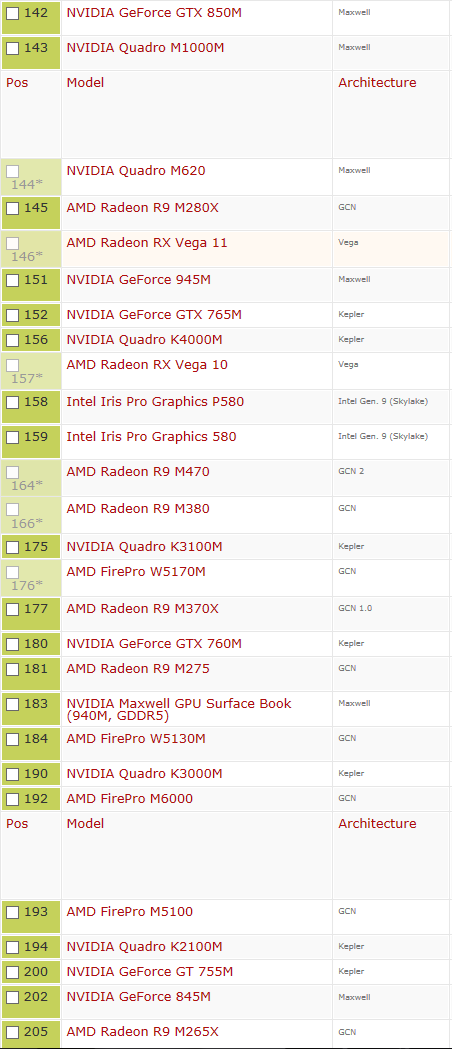Screen dimensions: 452x1049
Task: Tick the checkbox for position 142
Action: [x=13, y=13]
